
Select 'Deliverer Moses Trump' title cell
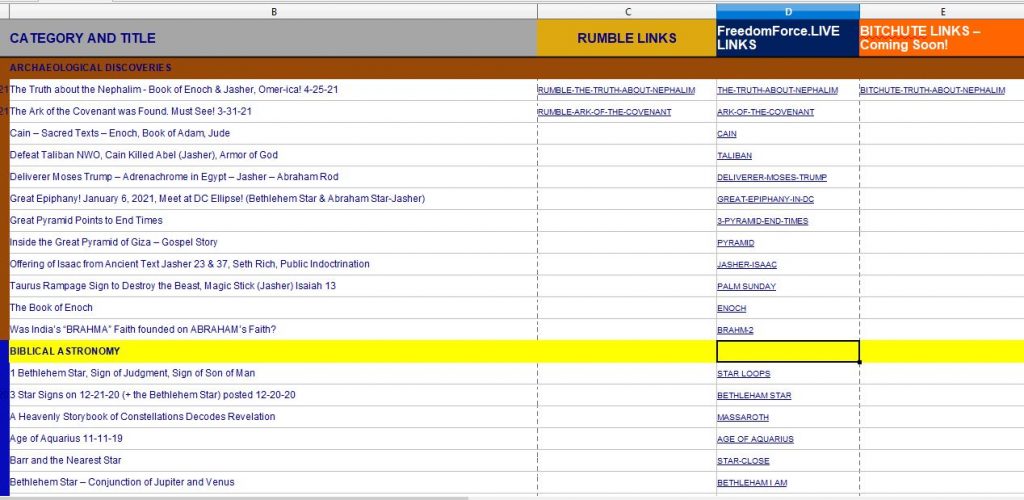273,177
